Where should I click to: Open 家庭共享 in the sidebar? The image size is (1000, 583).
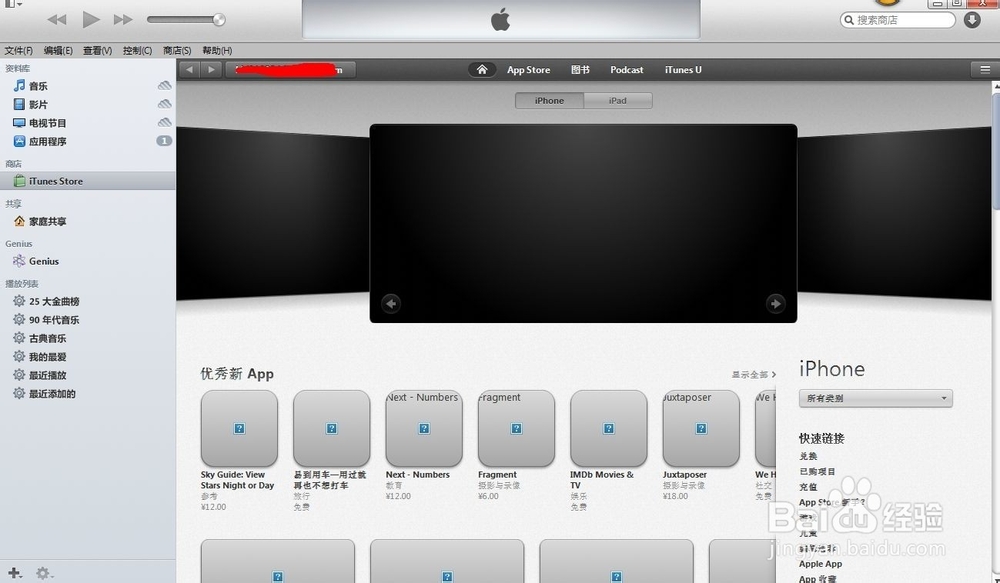pos(48,221)
